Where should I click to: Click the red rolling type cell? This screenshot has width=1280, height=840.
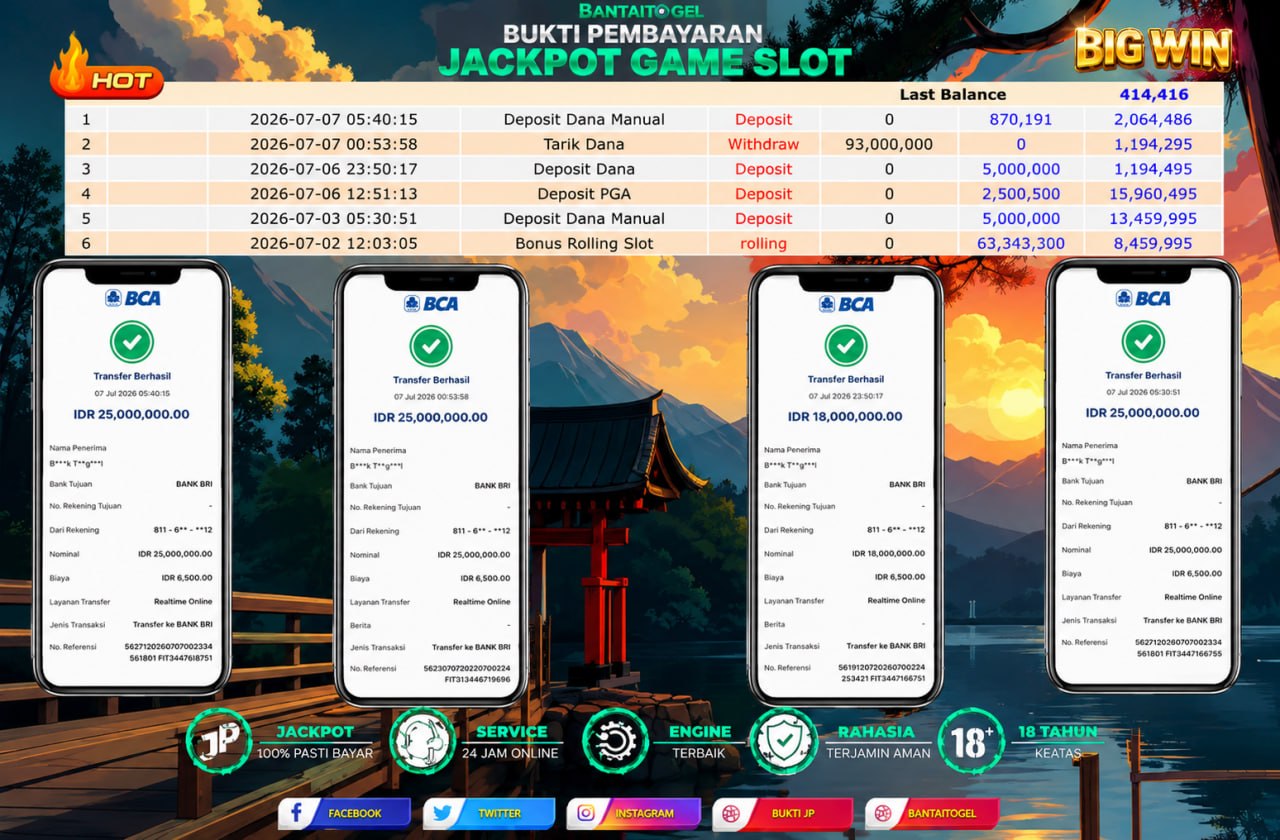point(764,243)
